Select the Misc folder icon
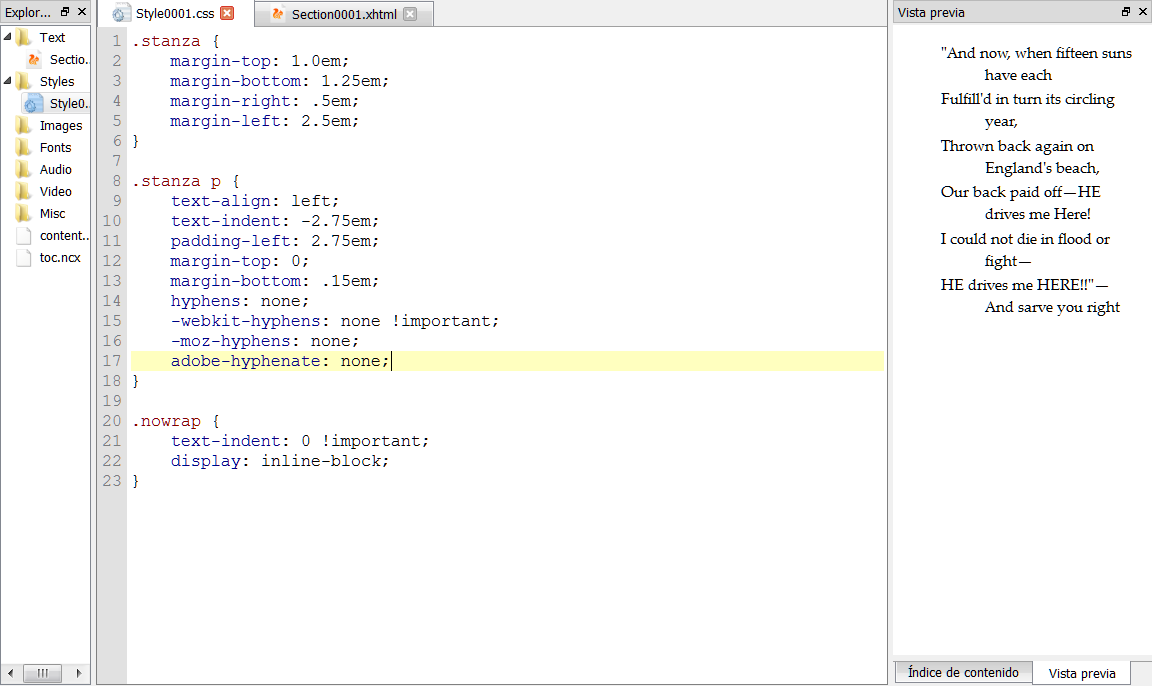The width and height of the screenshot is (1152, 686). coord(24,213)
